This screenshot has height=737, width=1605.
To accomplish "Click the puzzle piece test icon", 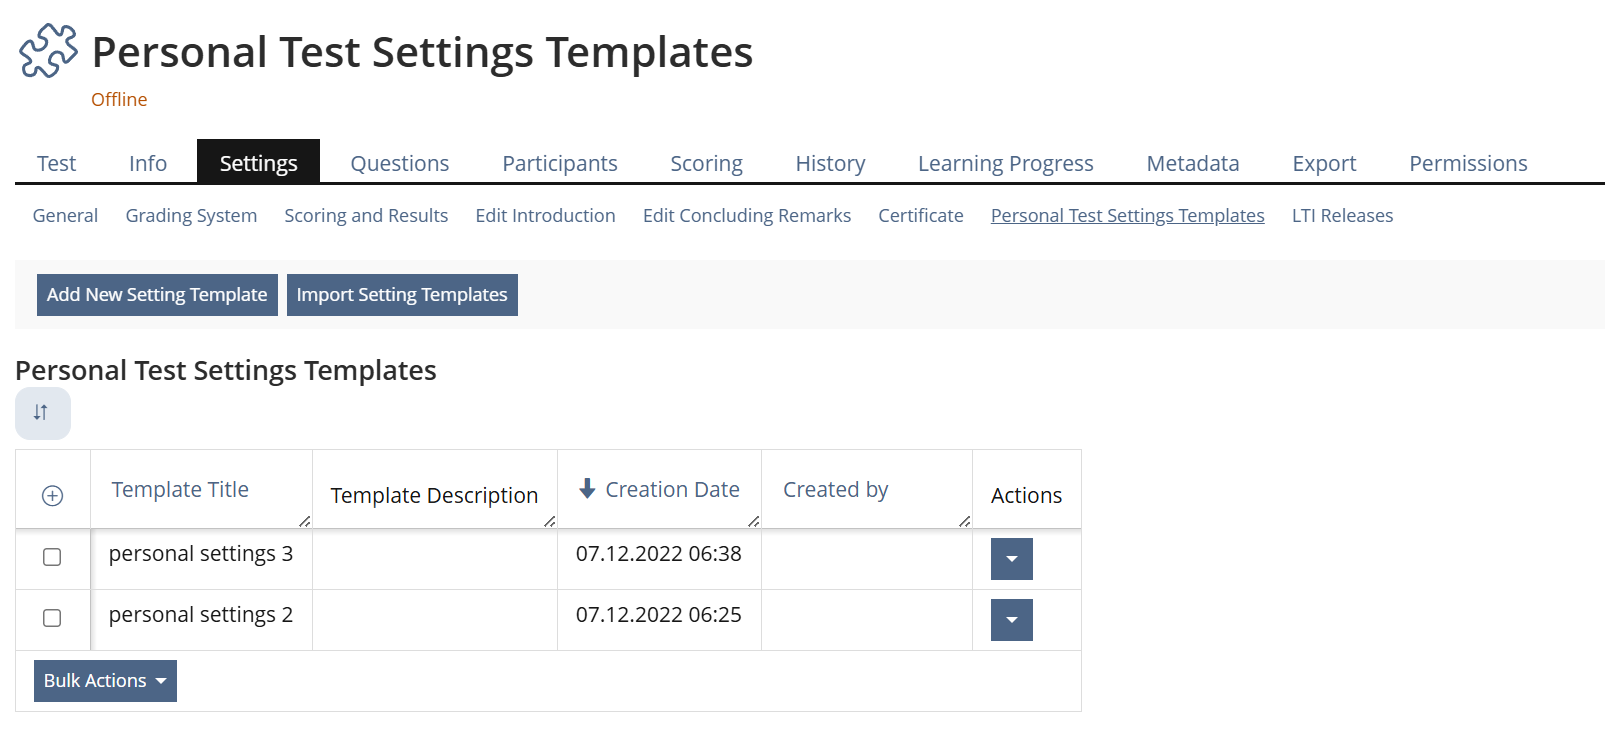I will click(x=48, y=51).
